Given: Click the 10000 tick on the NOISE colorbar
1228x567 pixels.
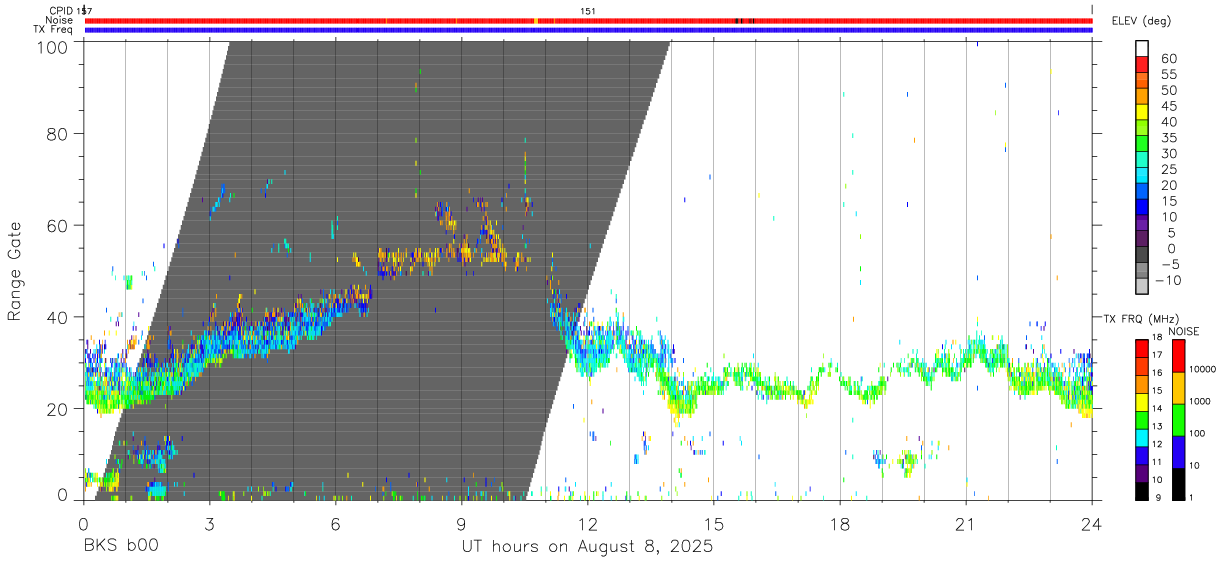Looking at the screenshot, I should (1204, 369).
